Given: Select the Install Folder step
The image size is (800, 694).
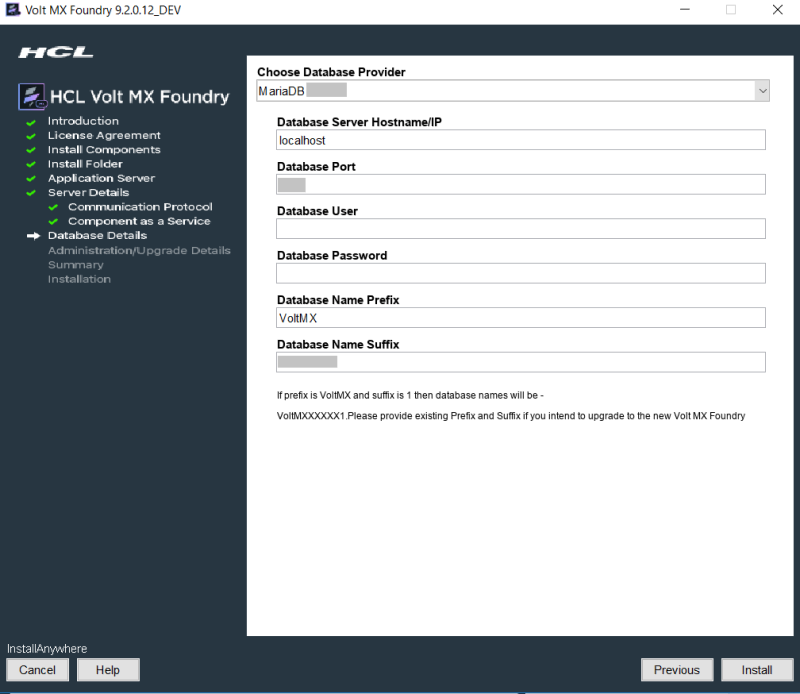Looking at the screenshot, I should click(x=85, y=164).
